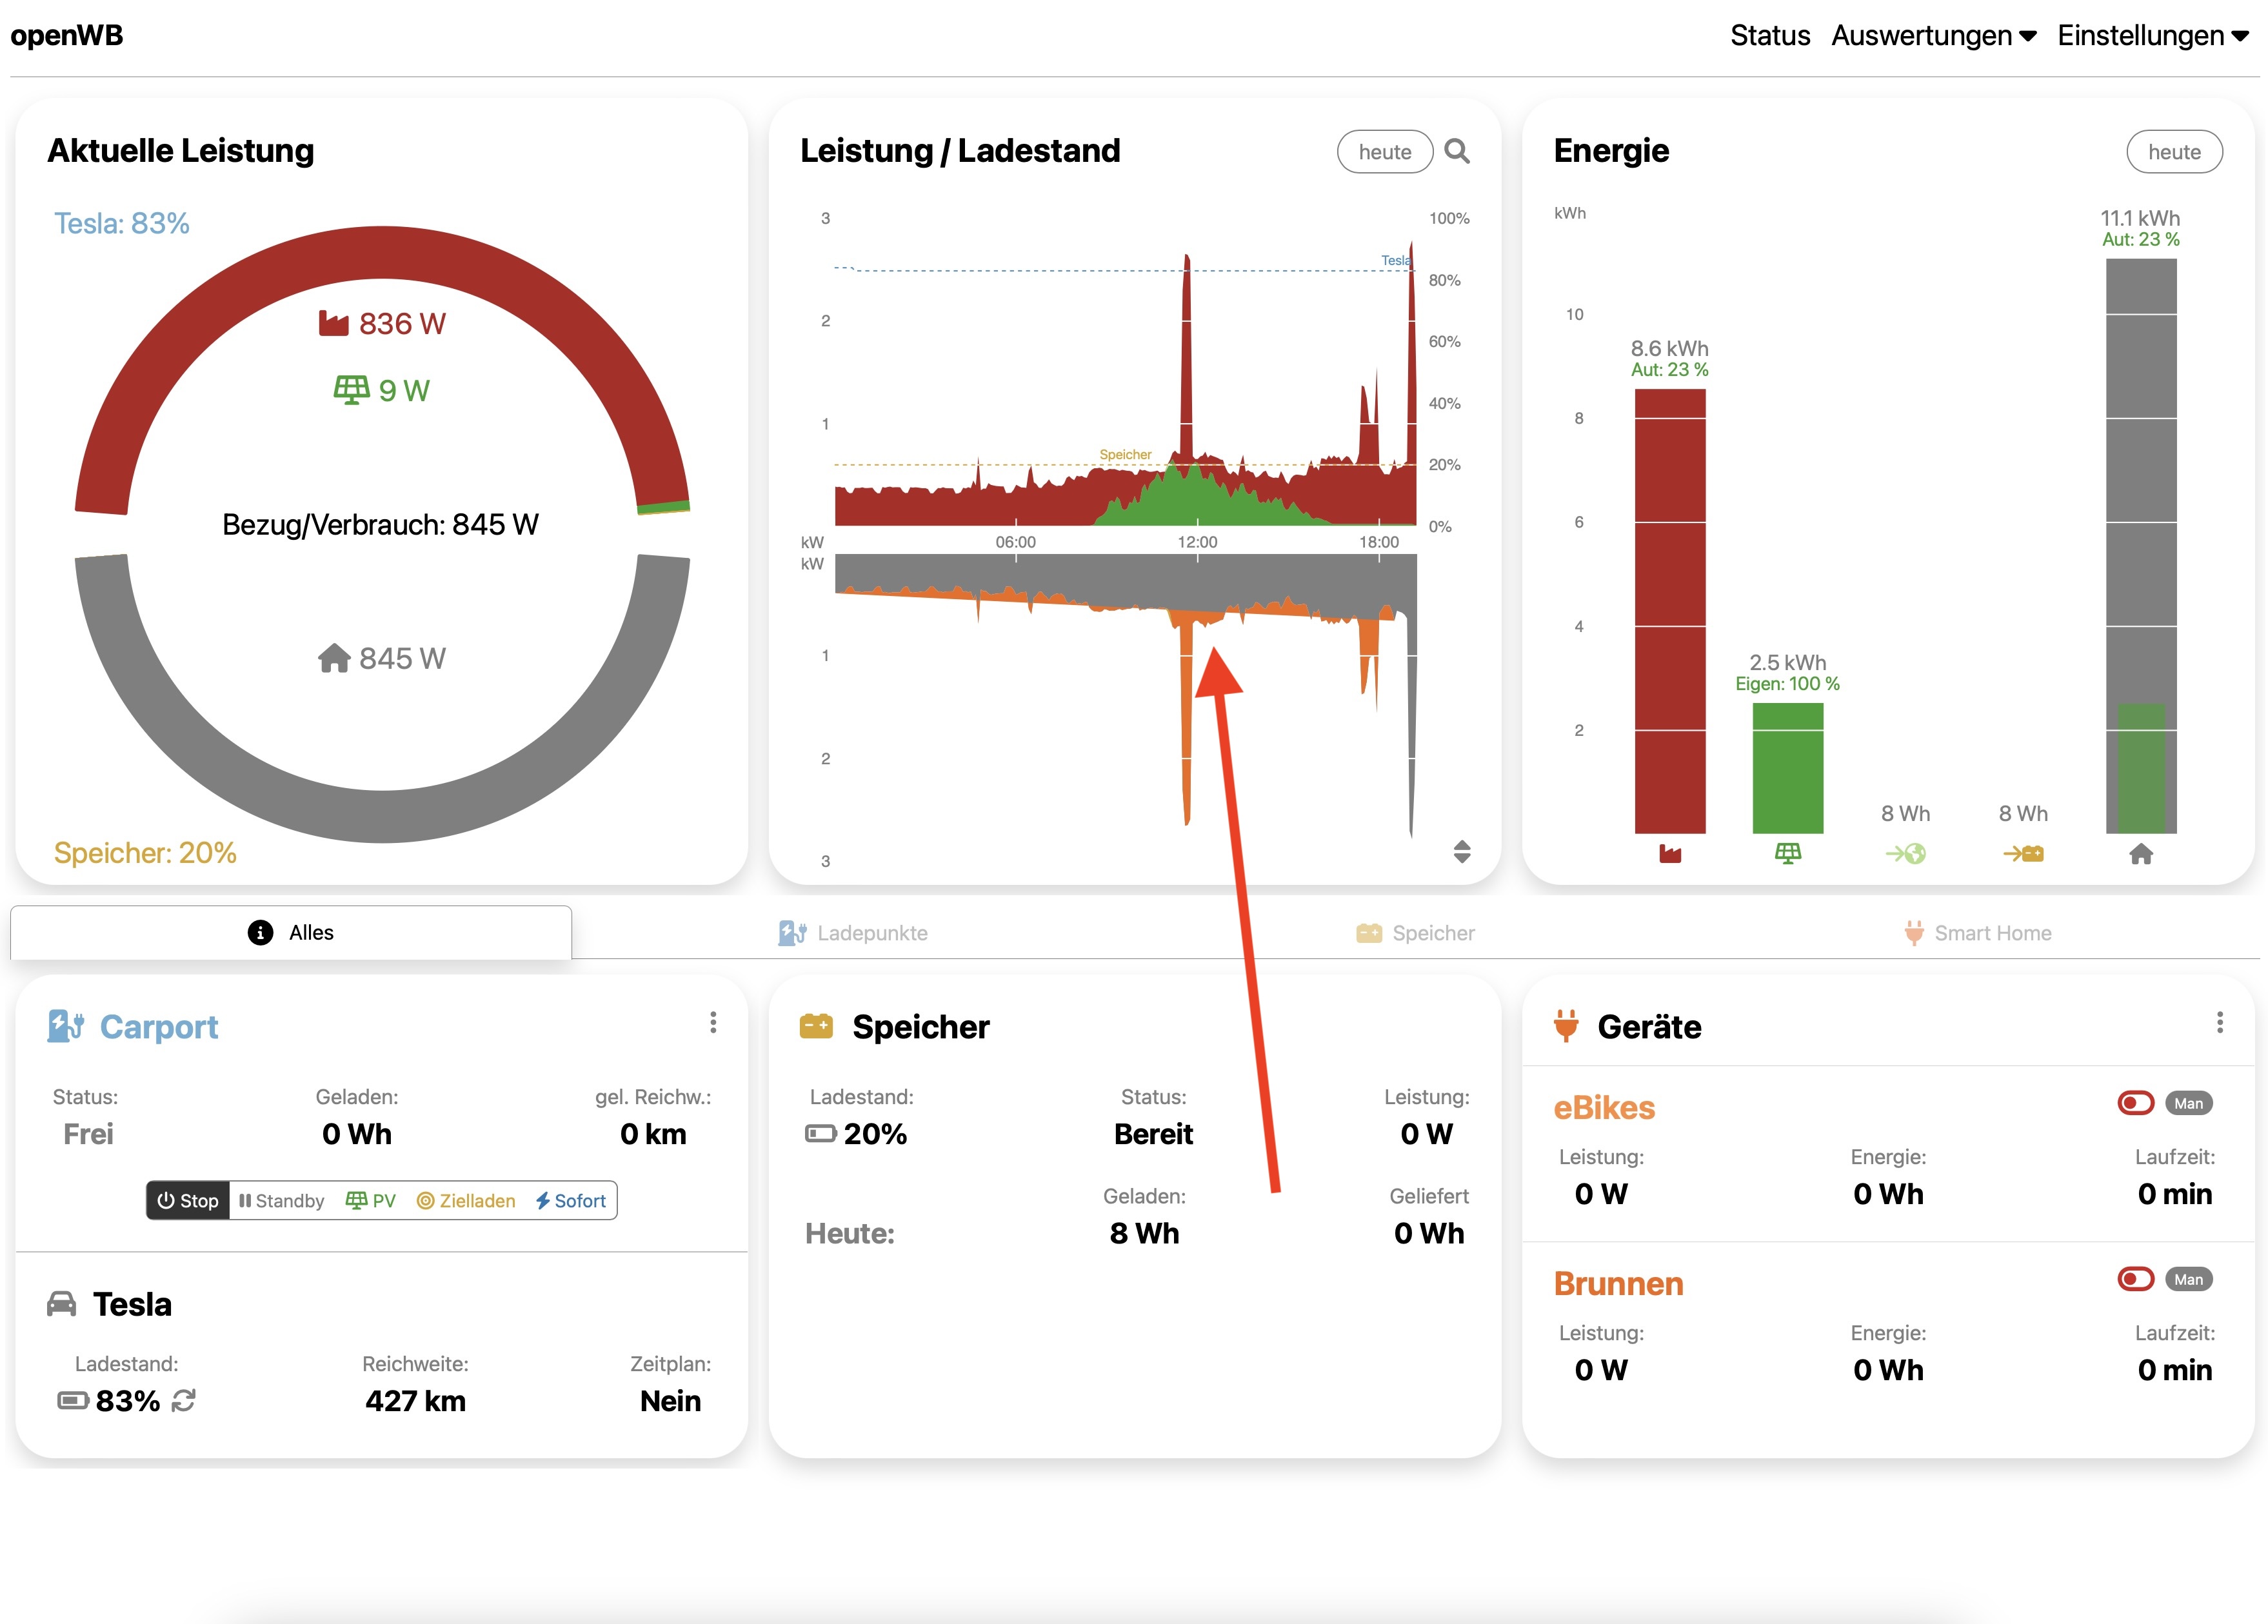The image size is (2268, 1624).
Task: Click the solar panel icon below the Energie chart
Action: (x=1787, y=854)
